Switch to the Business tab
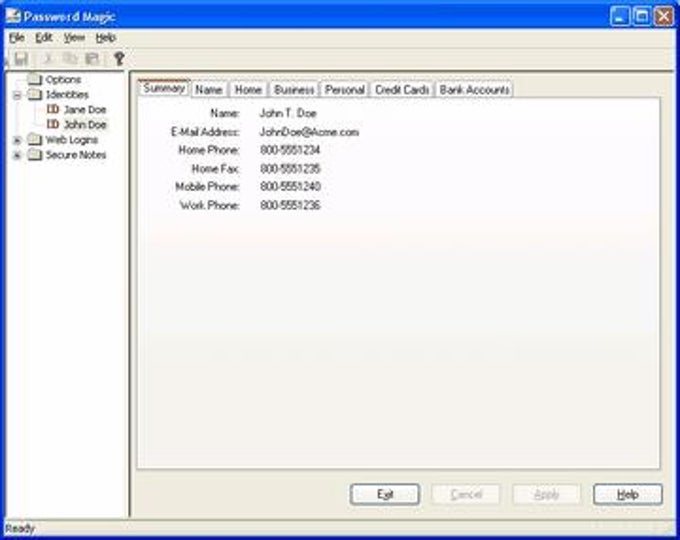Viewport: 680px width, 540px height. 294,90
